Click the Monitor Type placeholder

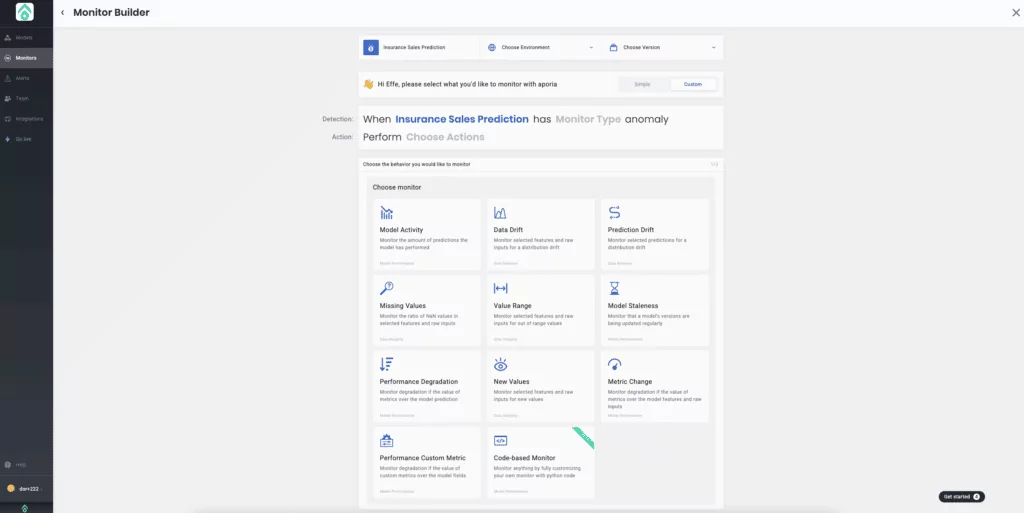click(x=588, y=119)
